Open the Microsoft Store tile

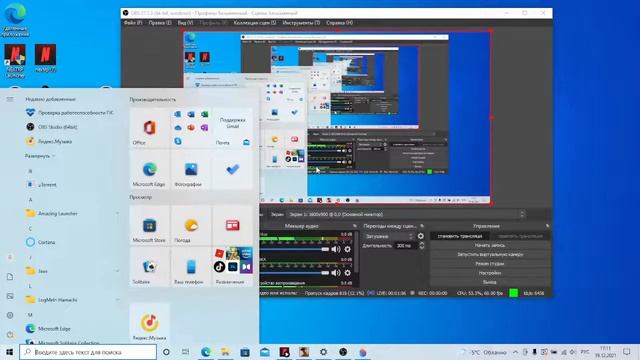coord(149,225)
